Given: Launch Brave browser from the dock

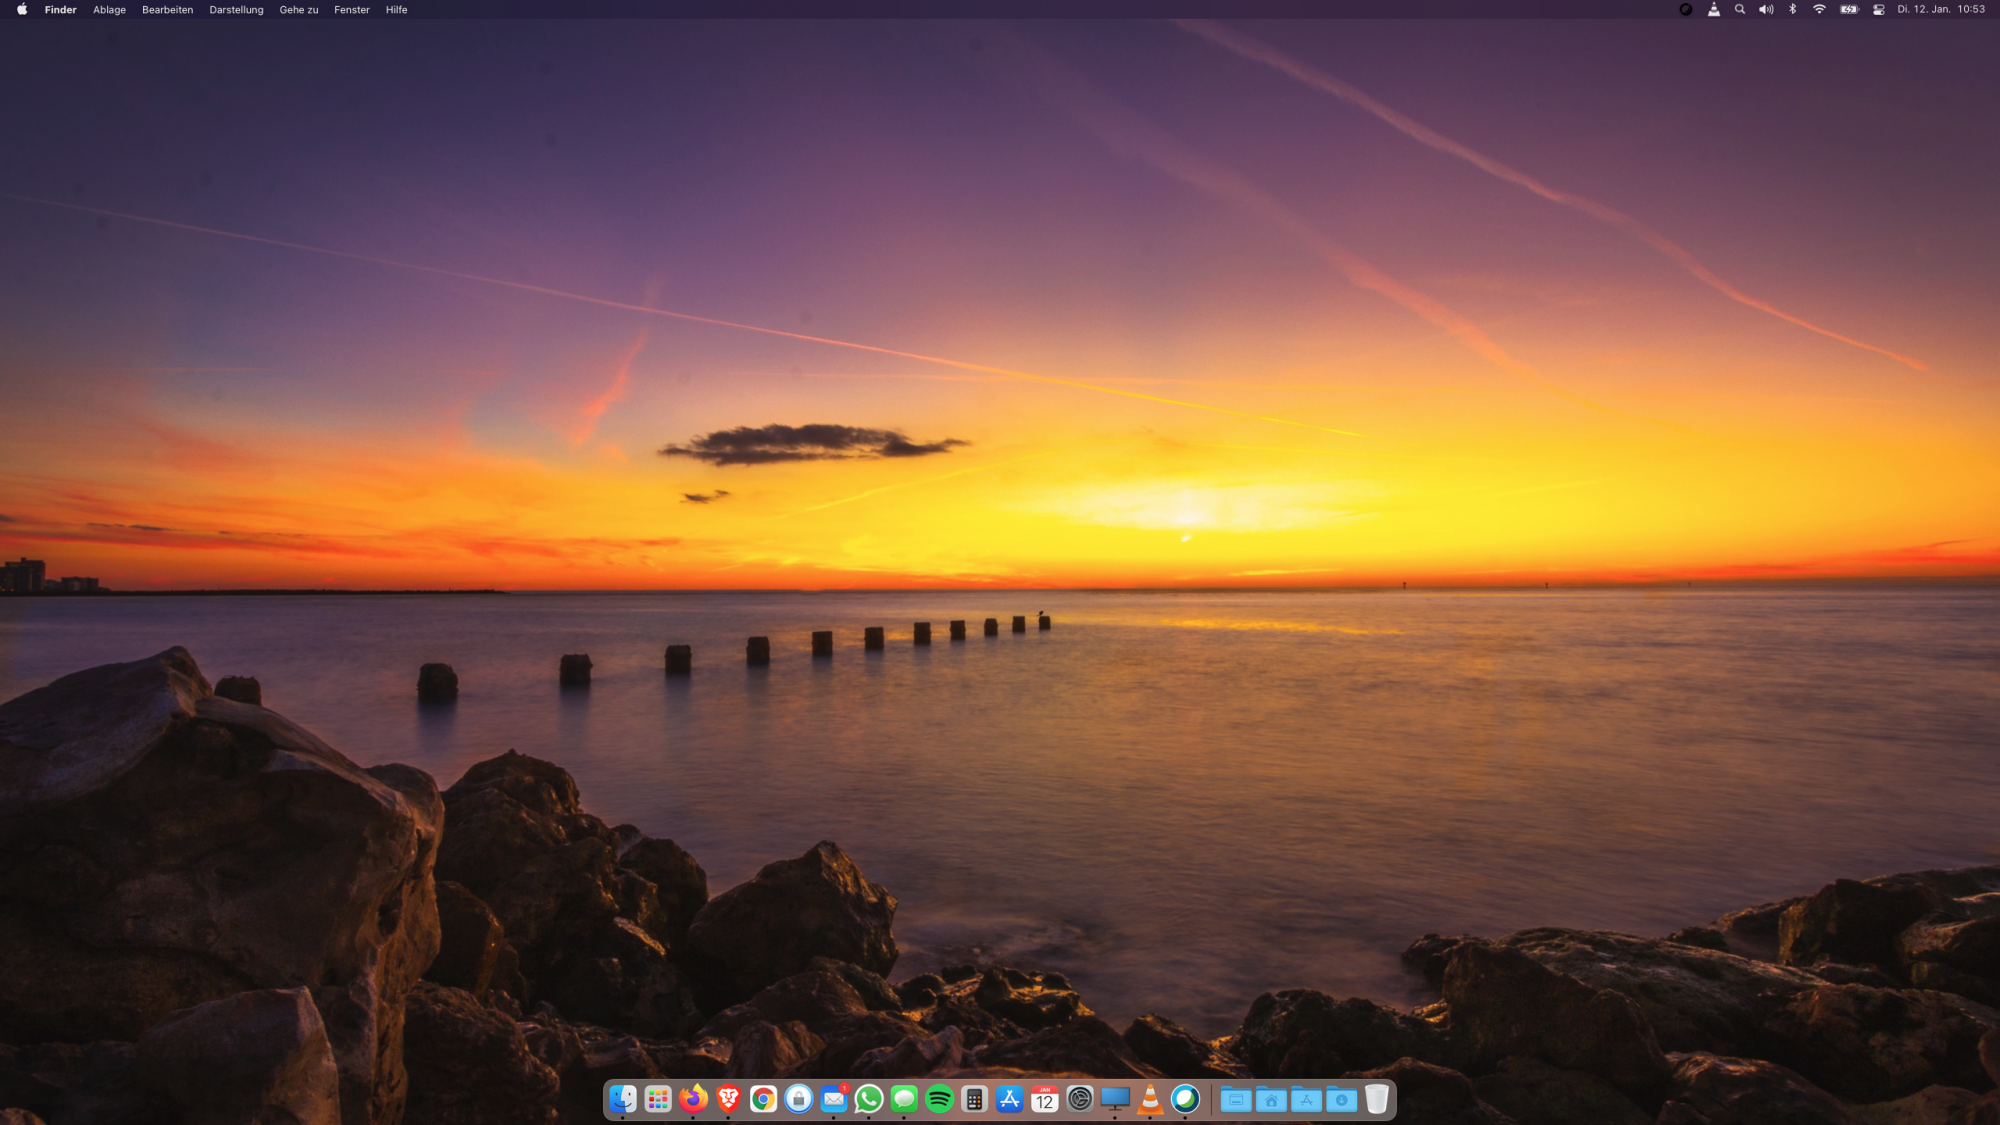Looking at the screenshot, I should click(x=728, y=1099).
